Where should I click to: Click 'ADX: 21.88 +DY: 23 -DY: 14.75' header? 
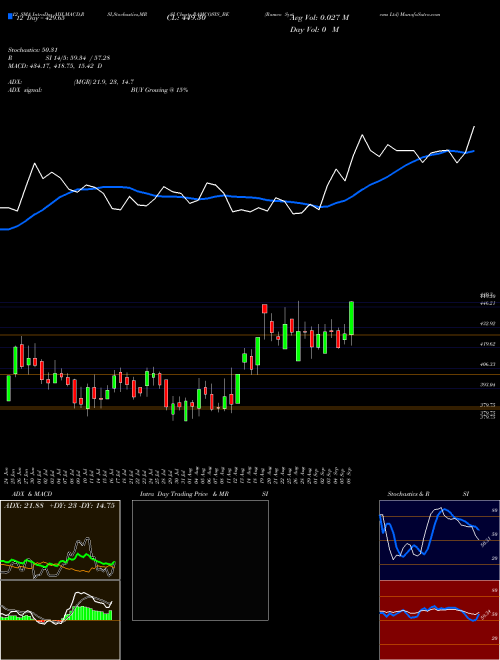coord(59,506)
